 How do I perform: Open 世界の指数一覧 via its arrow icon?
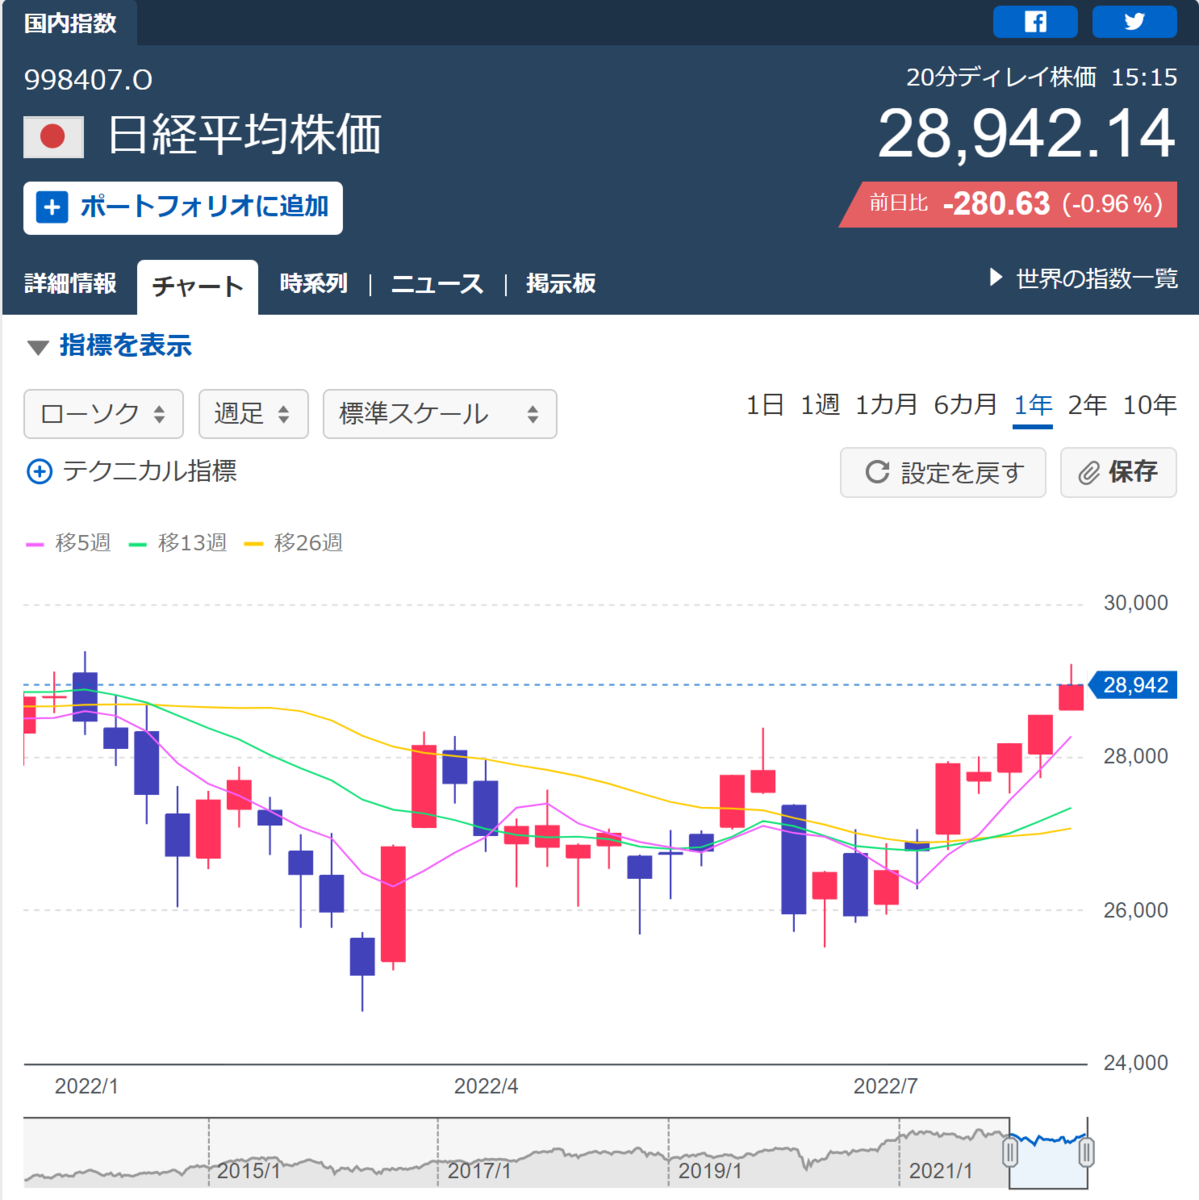[995, 279]
